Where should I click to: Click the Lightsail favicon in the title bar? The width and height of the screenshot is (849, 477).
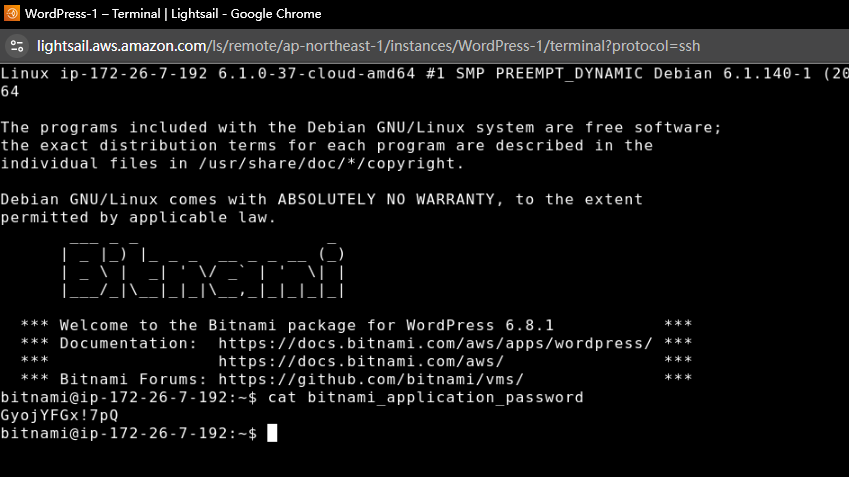coord(12,13)
